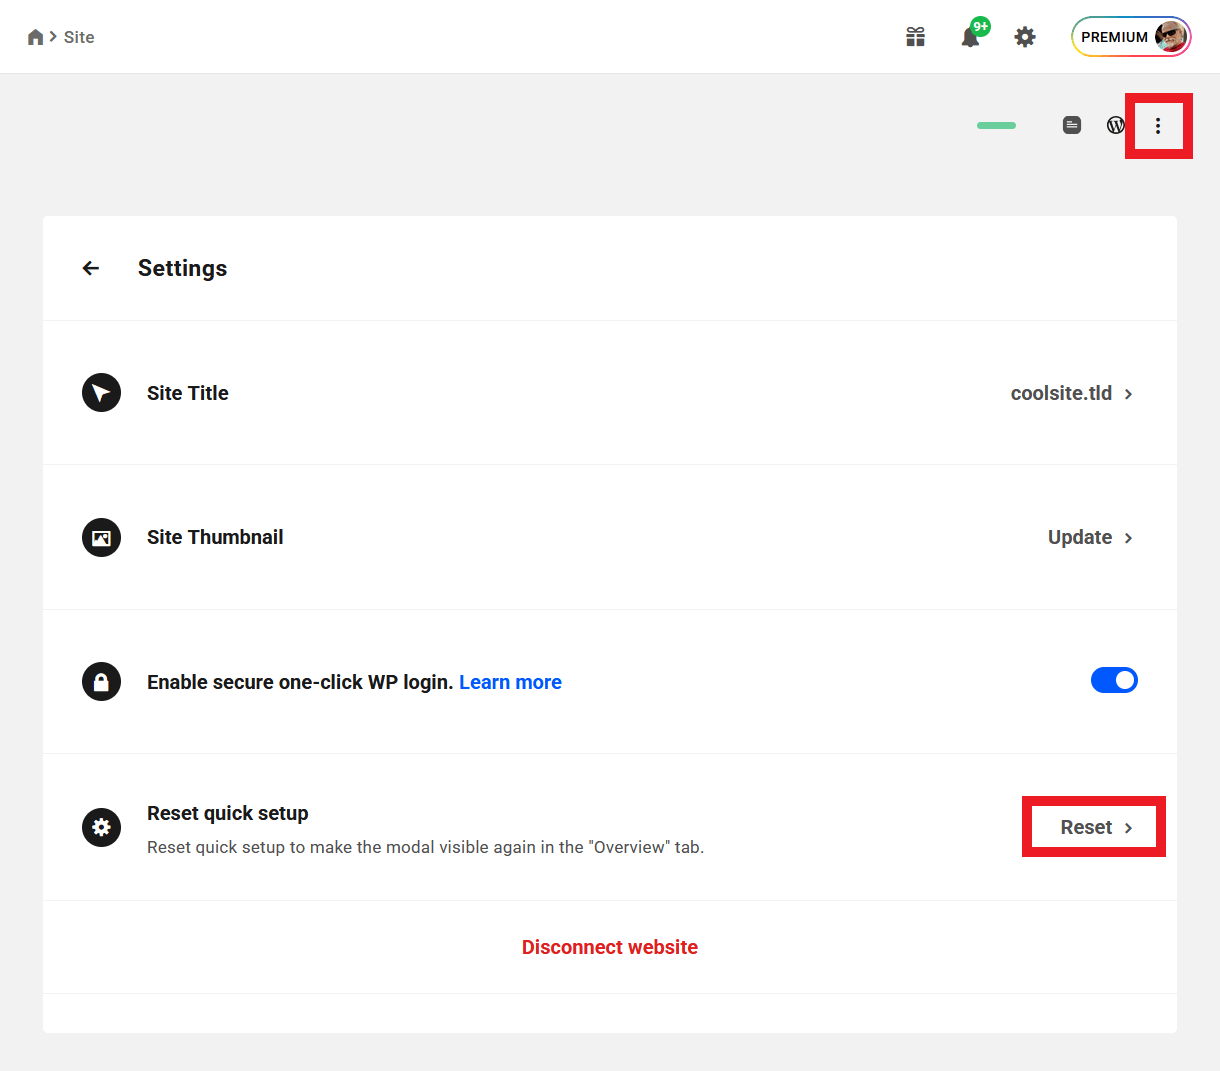Screen dimensions: 1220x1071
Task: Click the Site Title label
Action: pos(188,393)
